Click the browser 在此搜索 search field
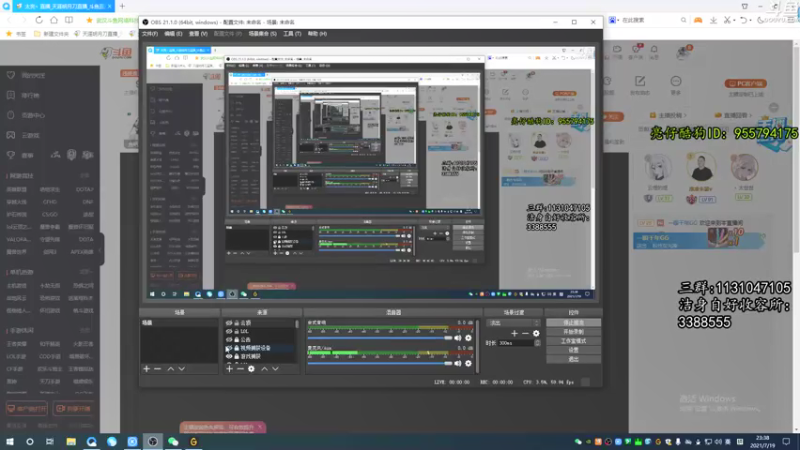Image resolution: width=800 pixels, height=450 pixels. click(651, 20)
